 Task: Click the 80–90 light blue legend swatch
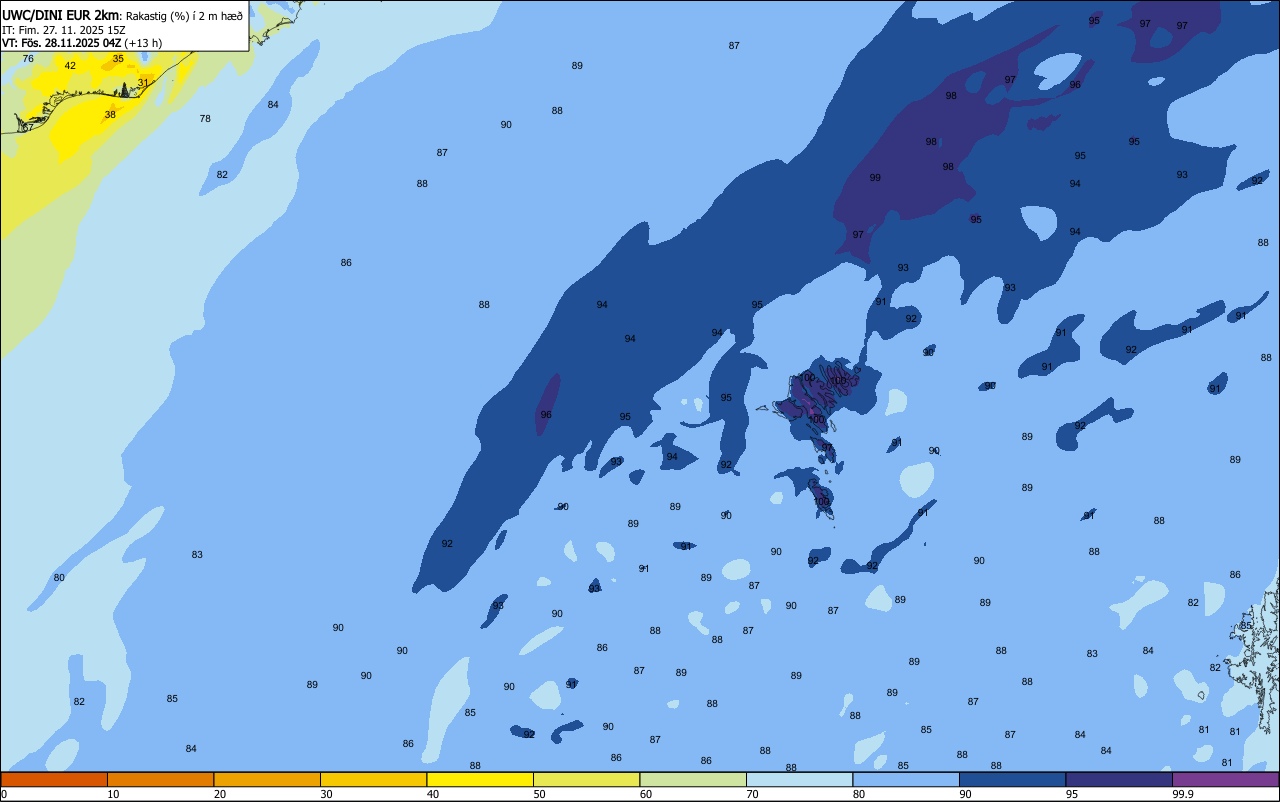pyautogui.click(x=906, y=779)
